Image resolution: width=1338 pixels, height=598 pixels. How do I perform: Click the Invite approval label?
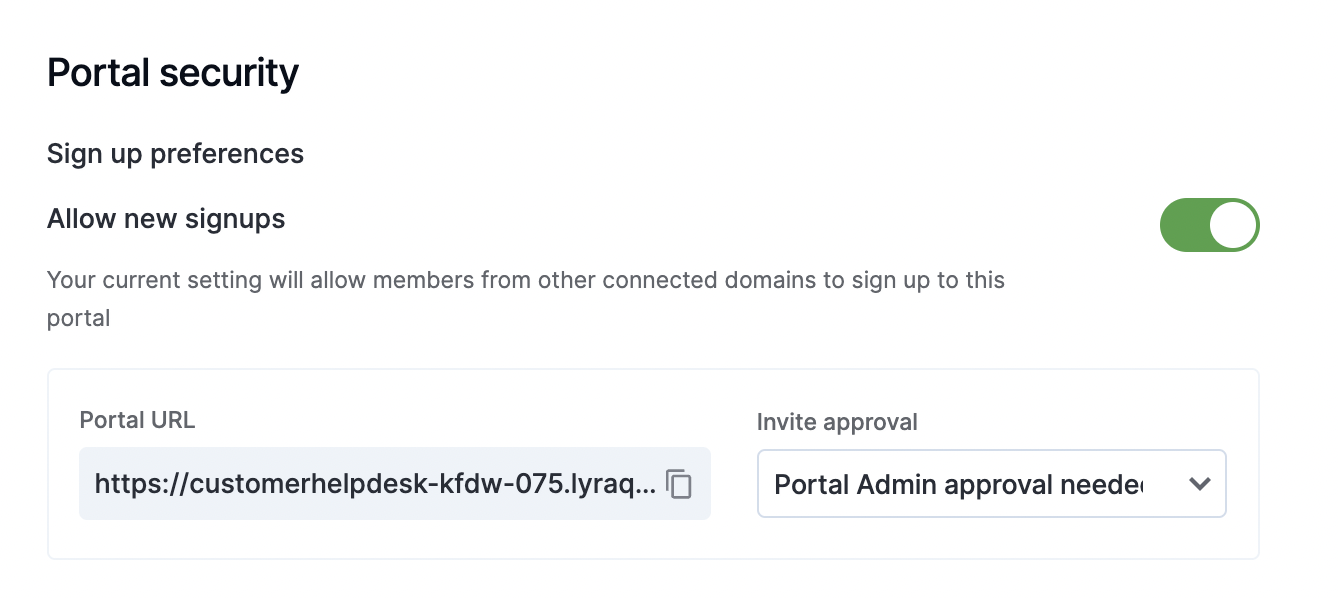point(837,422)
